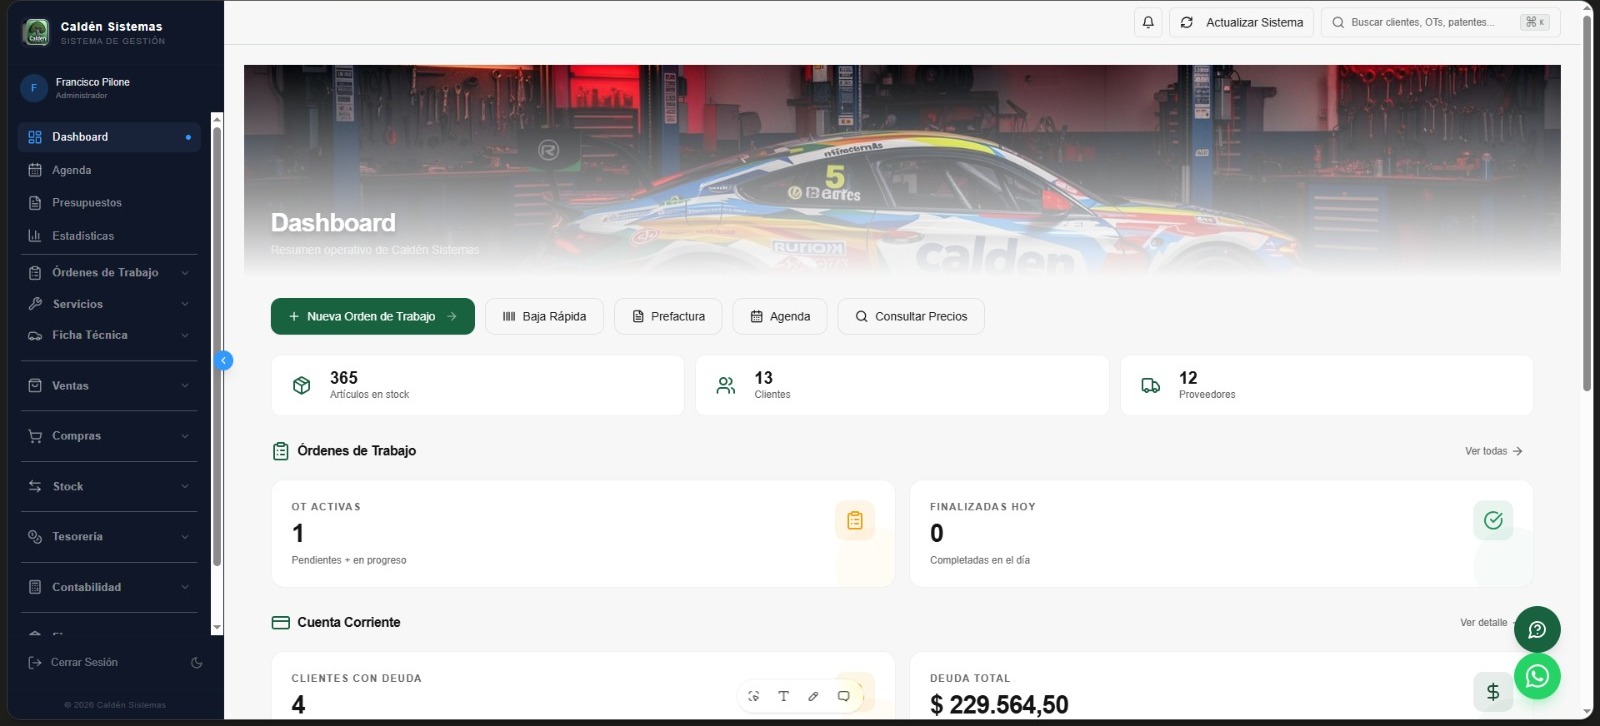Select the pencil draw tool
The image size is (1600, 726).
813,696
